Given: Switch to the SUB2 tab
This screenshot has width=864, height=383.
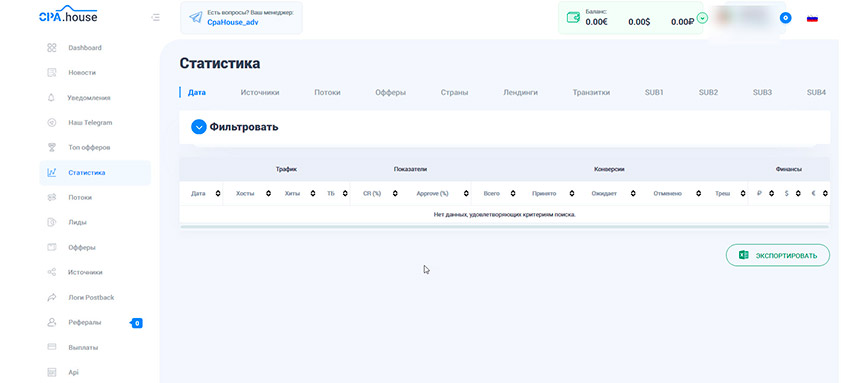Looking at the screenshot, I should tap(709, 93).
